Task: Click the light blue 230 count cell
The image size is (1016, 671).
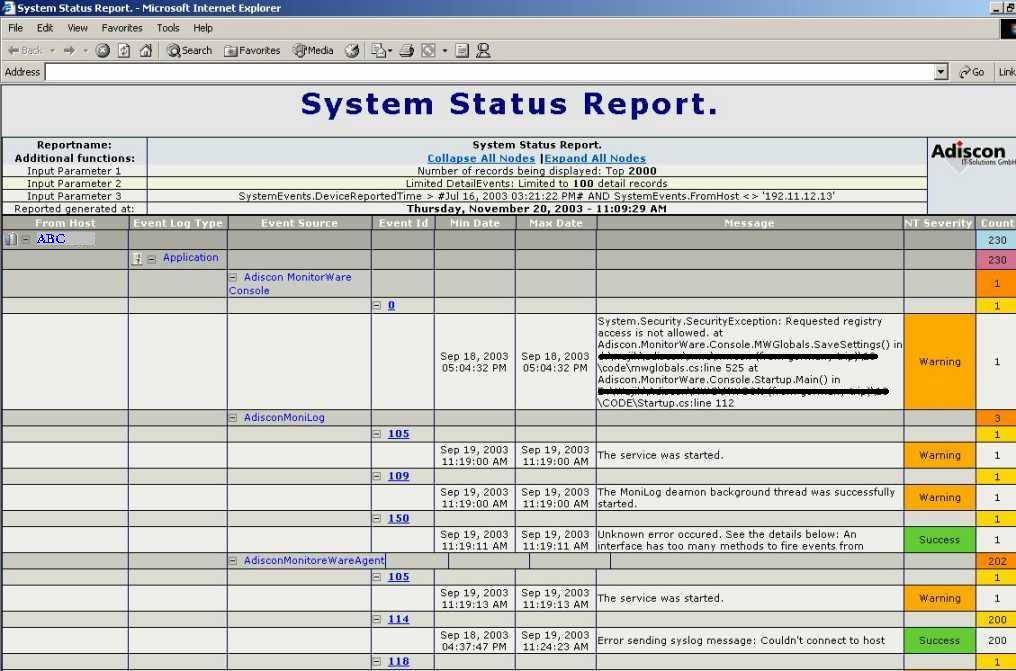Action: pos(997,240)
